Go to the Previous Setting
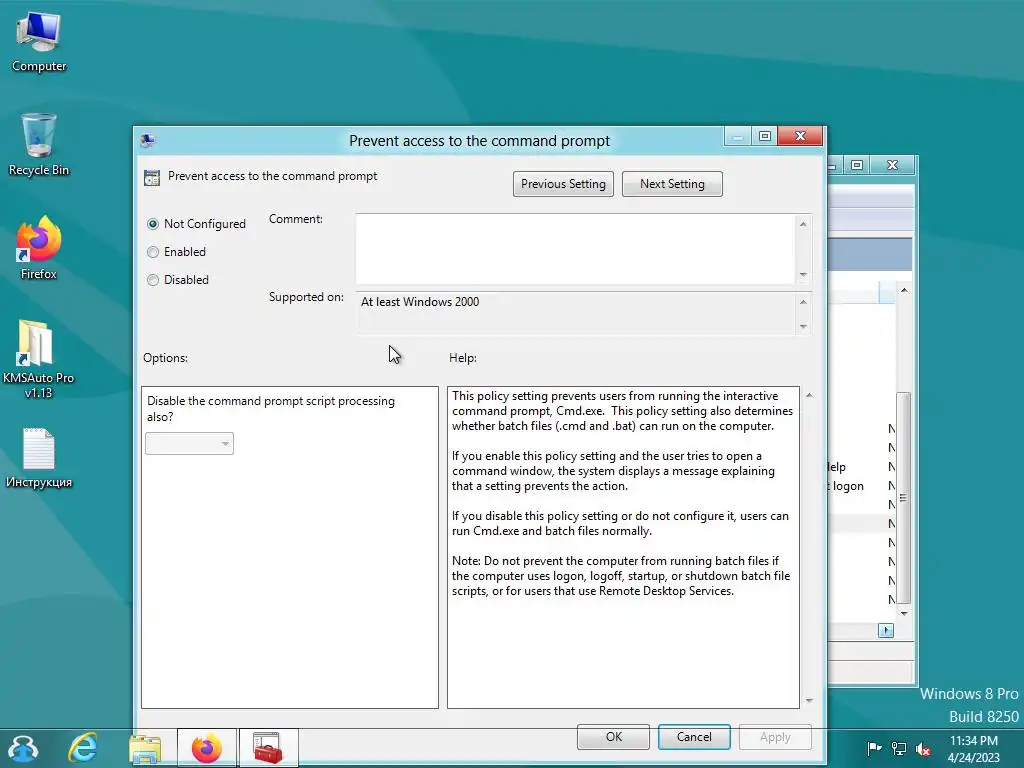The height and width of the screenshot is (768, 1024). coord(563,184)
